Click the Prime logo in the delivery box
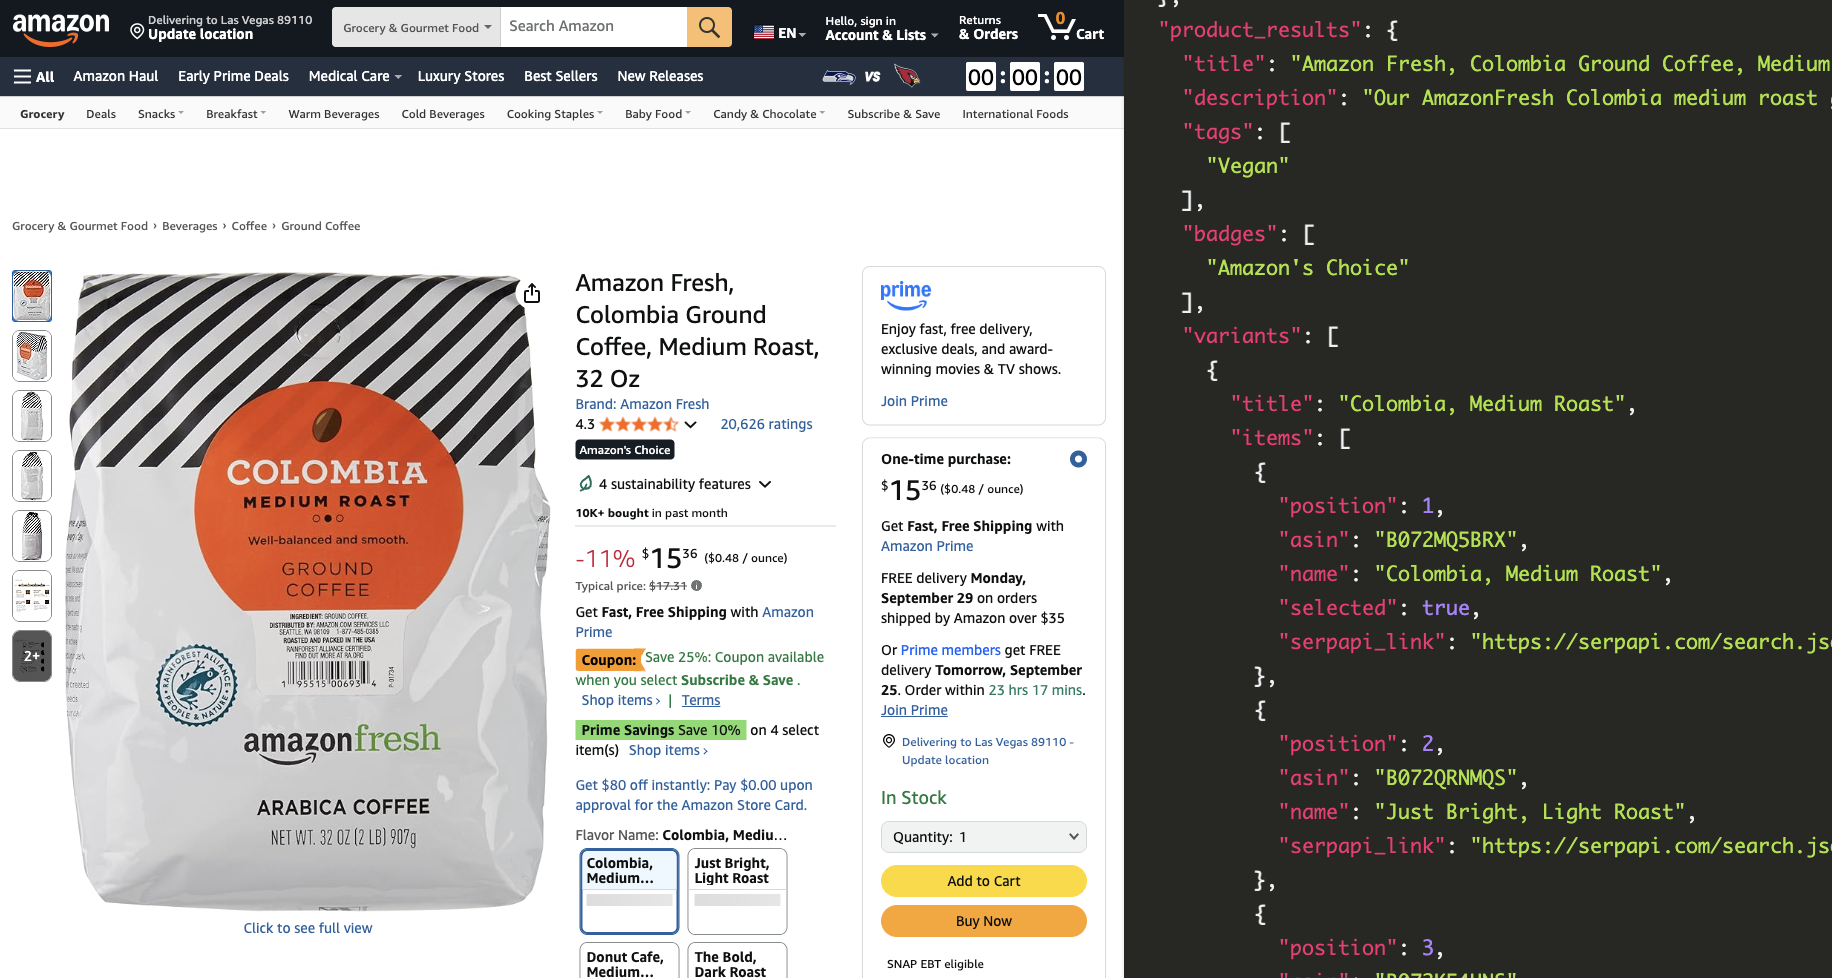Image resolution: width=1832 pixels, height=978 pixels. [905, 295]
